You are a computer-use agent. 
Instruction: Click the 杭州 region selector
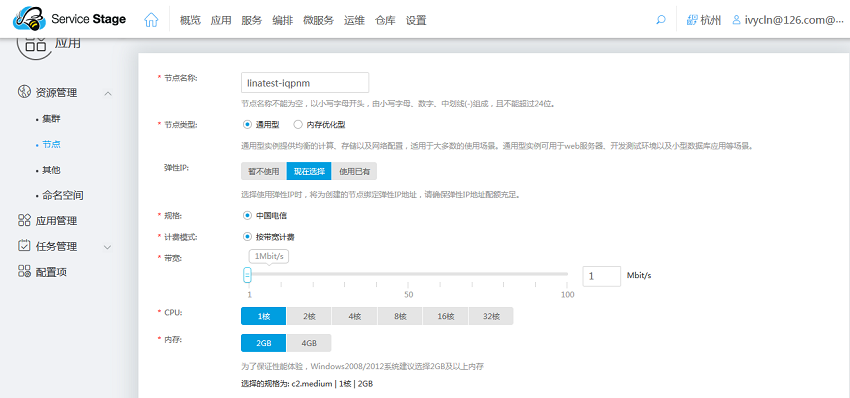tap(711, 21)
